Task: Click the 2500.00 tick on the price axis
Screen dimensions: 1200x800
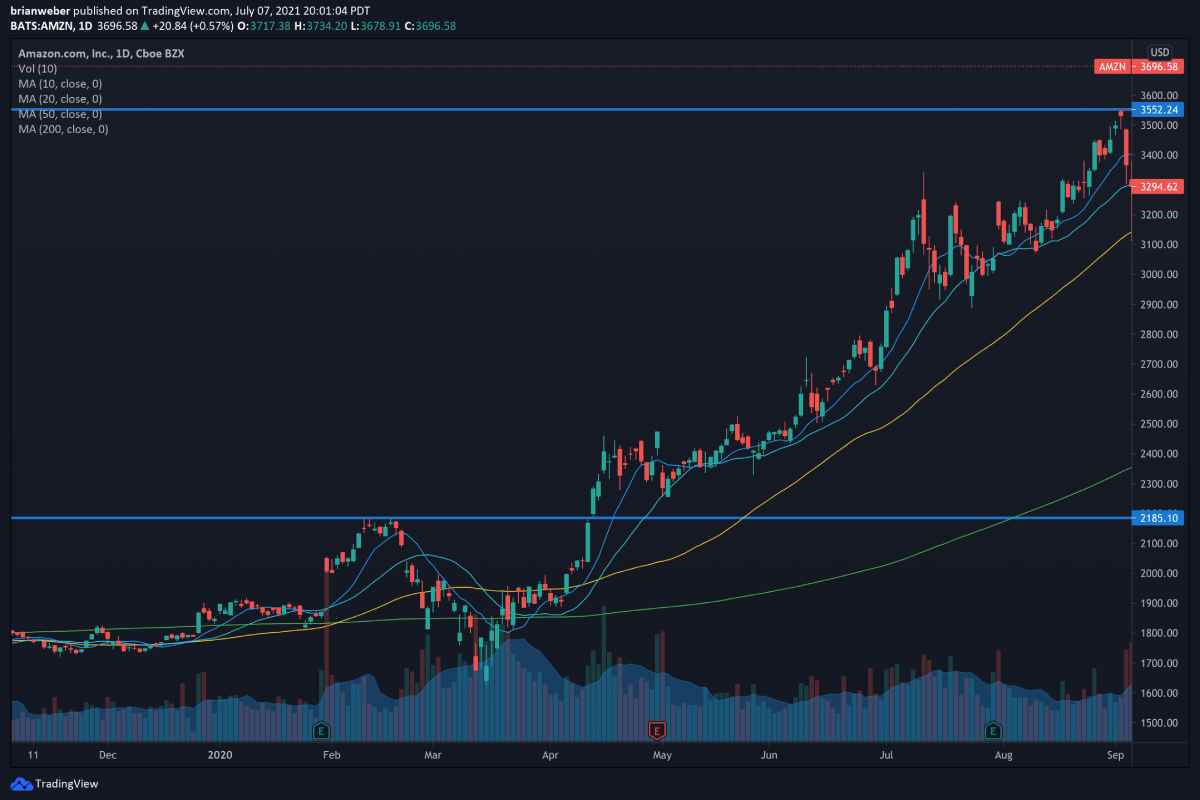Action: [1160, 424]
